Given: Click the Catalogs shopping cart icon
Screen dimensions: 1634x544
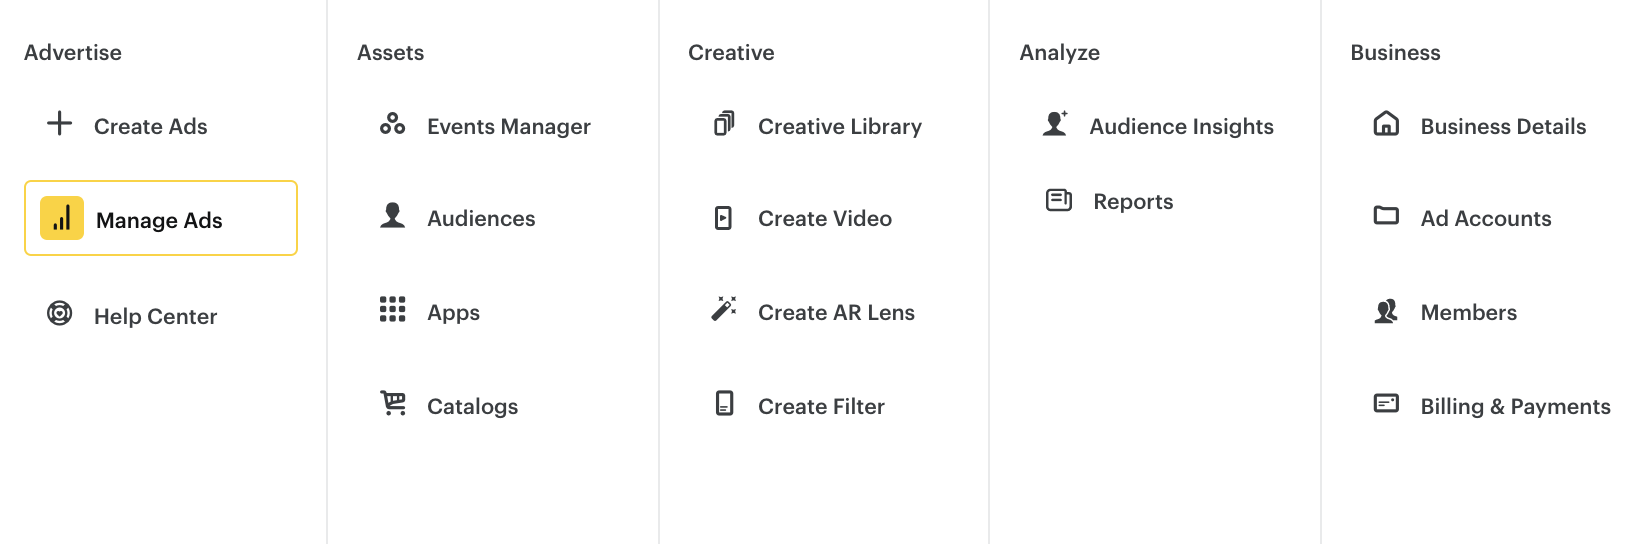Looking at the screenshot, I should (393, 403).
